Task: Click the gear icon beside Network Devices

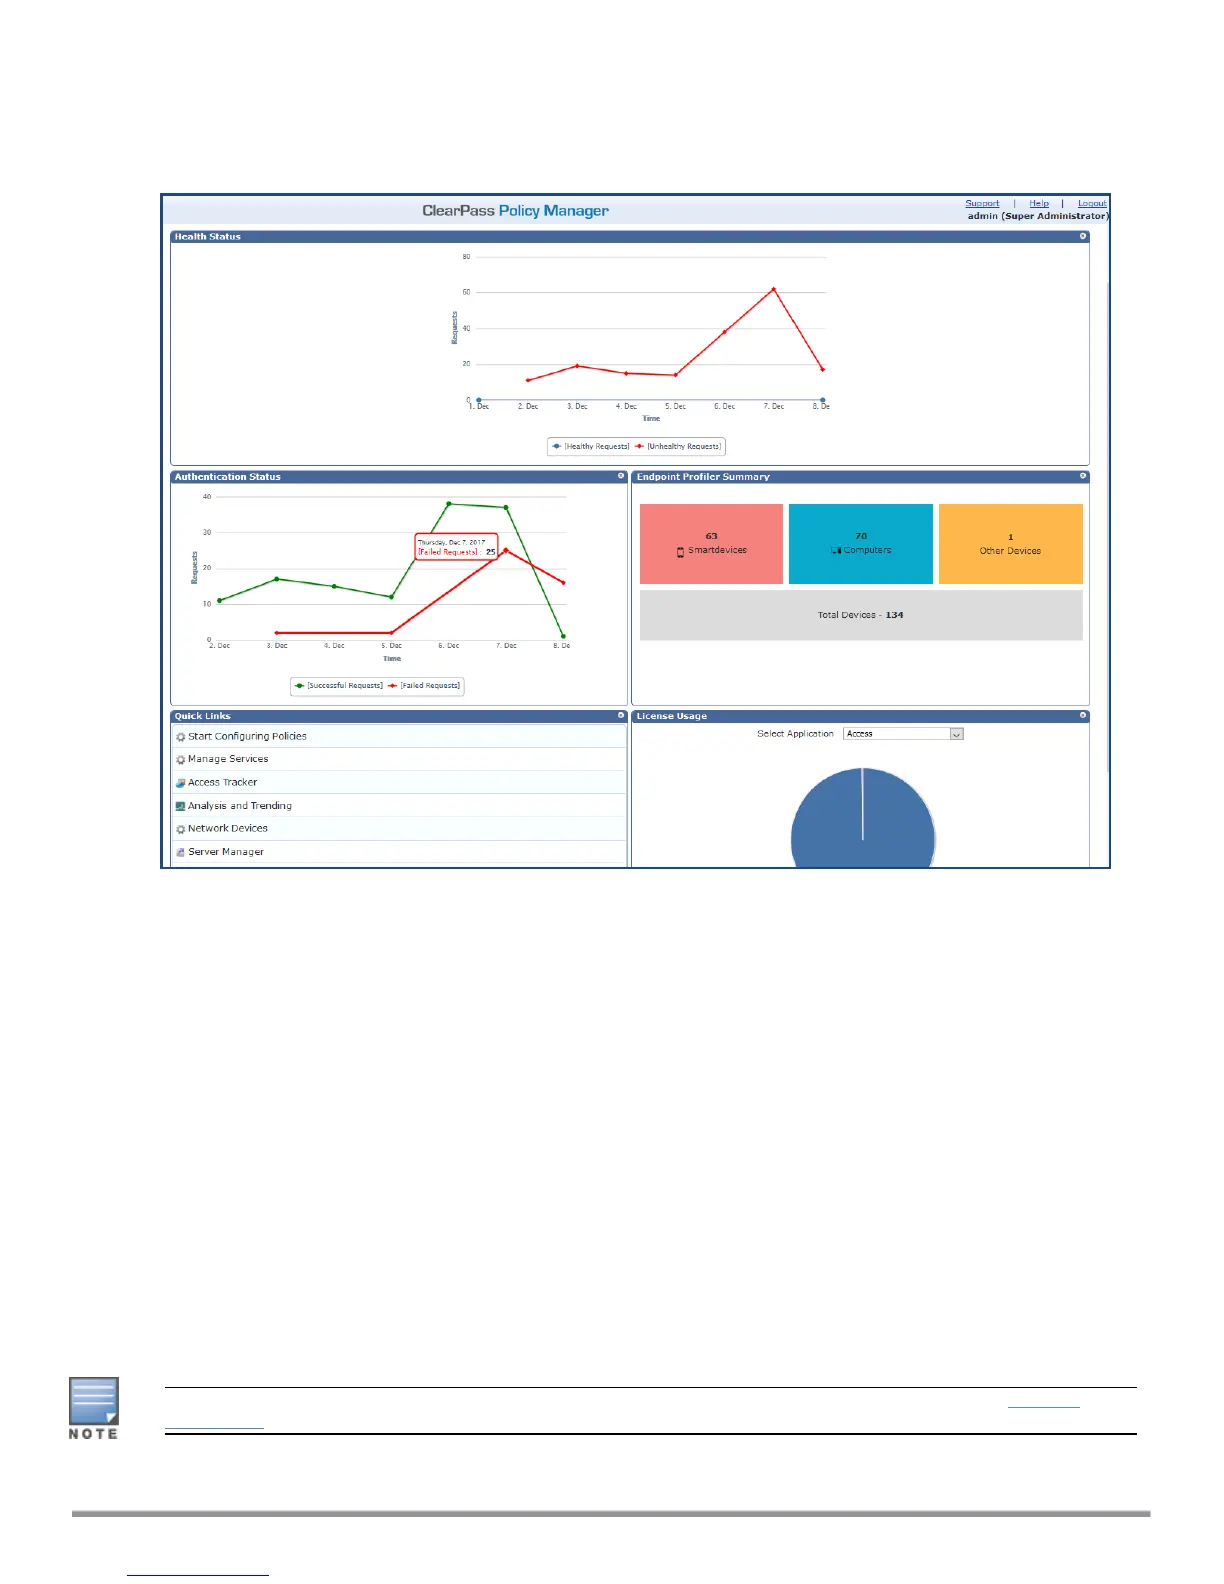Action: (180, 829)
